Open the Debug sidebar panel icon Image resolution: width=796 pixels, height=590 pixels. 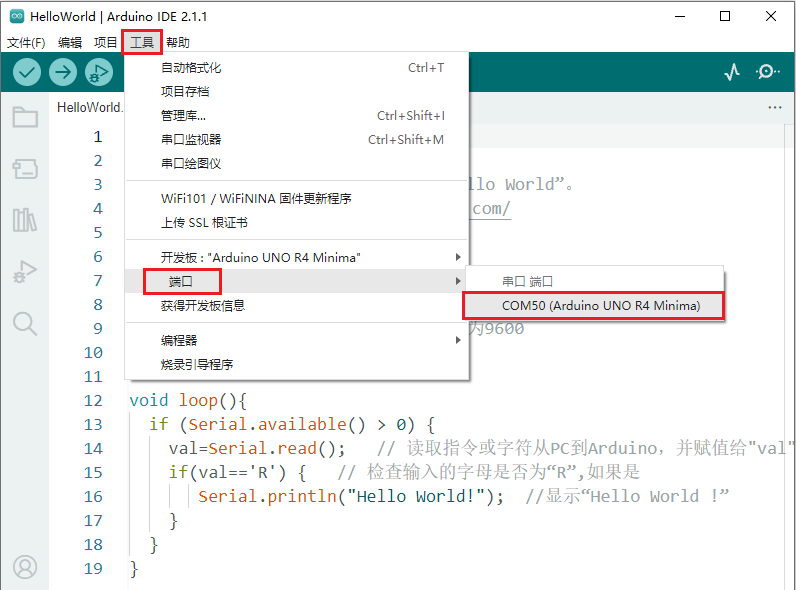tap(25, 272)
